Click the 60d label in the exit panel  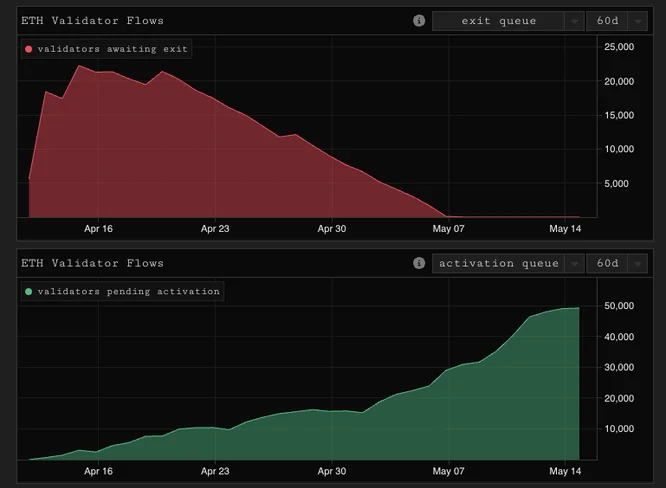click(x=607, y=21)
